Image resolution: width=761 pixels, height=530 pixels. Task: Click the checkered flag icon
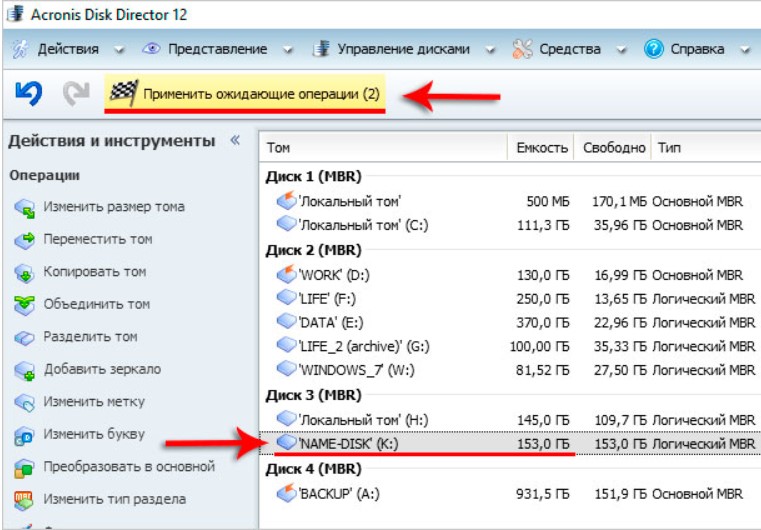pyautogui.click(x=123, y=92)
